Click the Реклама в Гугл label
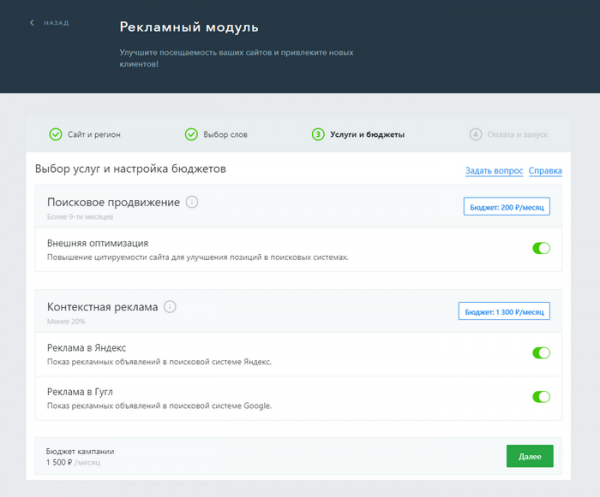600x497 pixels. (80, 391)
